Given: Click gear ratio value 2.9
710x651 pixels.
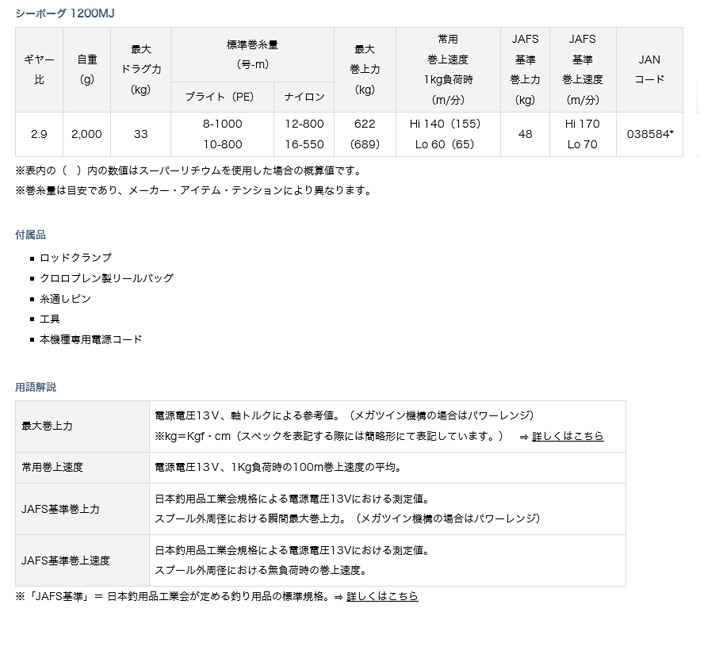Looking at the screenshot, I should tap(39, 134).
